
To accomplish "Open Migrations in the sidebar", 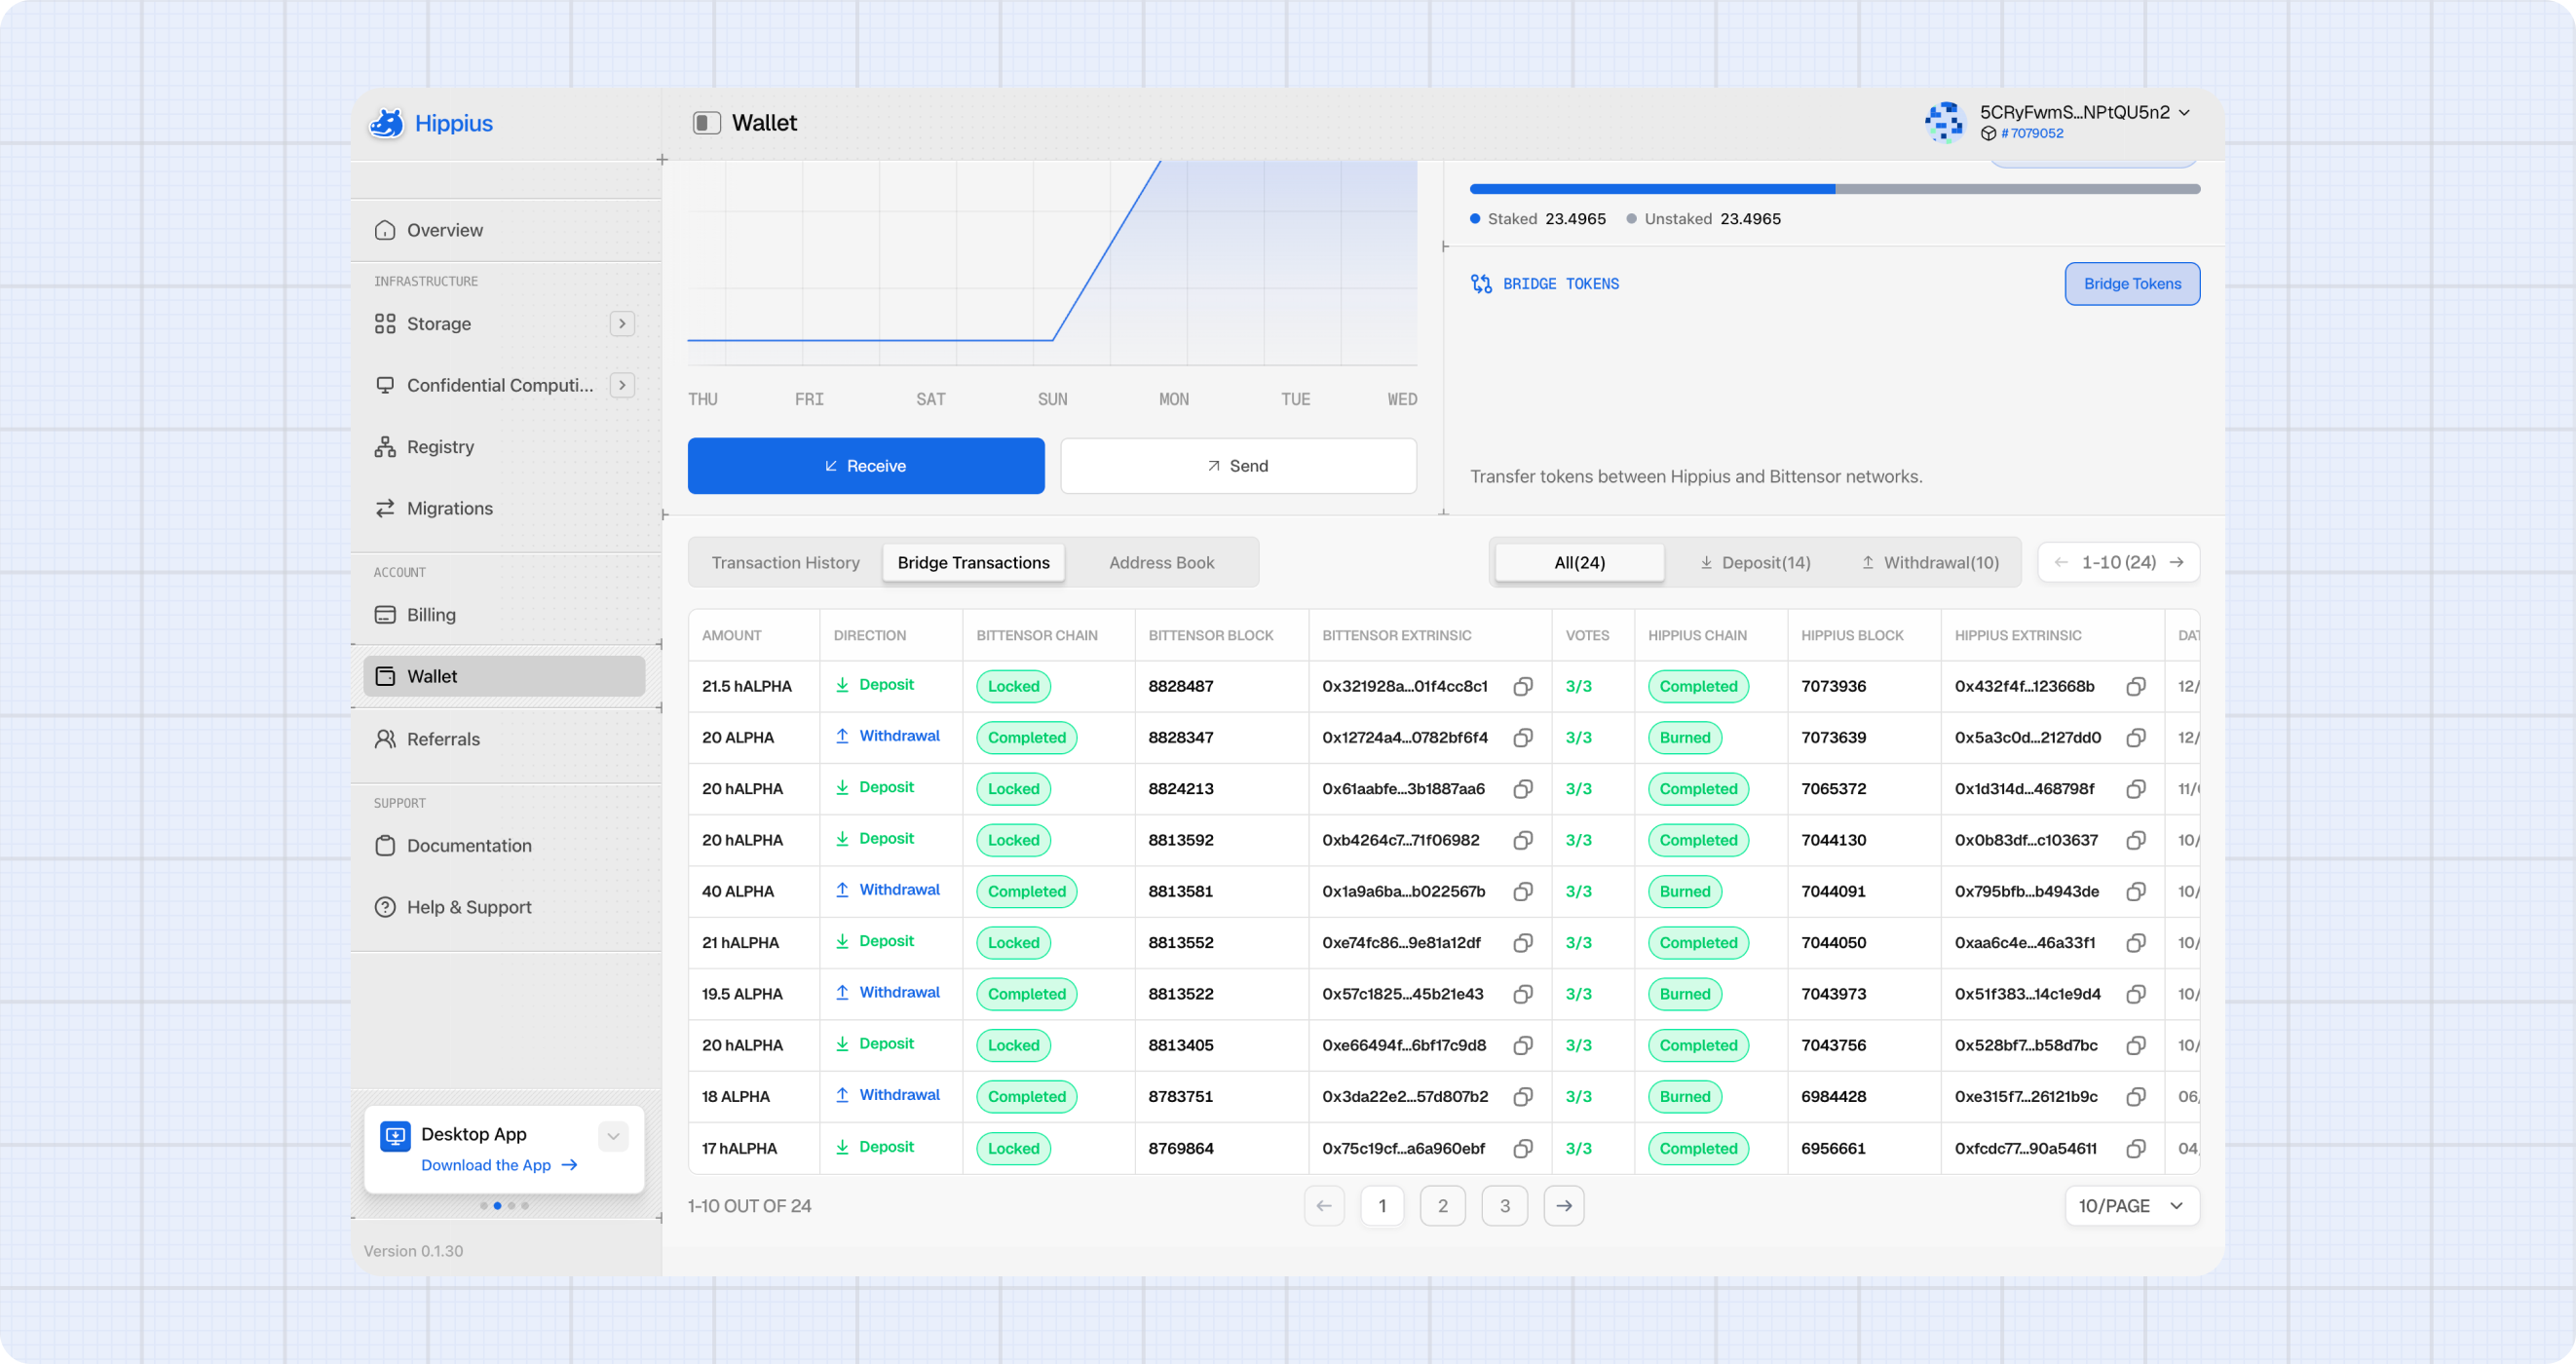I will (505, 508).
